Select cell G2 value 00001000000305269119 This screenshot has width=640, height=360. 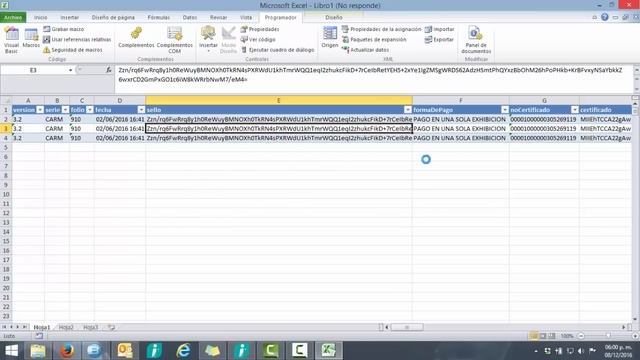[544, 119]
